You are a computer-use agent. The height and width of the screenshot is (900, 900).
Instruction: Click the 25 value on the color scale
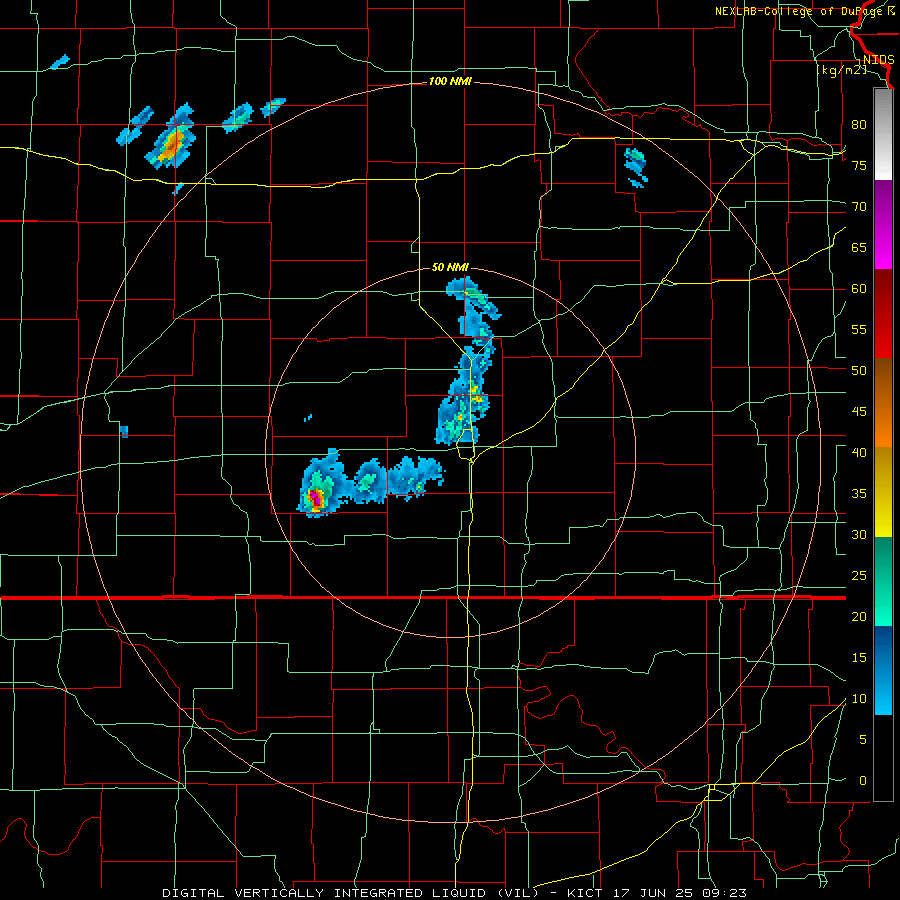tap(859, 576)
